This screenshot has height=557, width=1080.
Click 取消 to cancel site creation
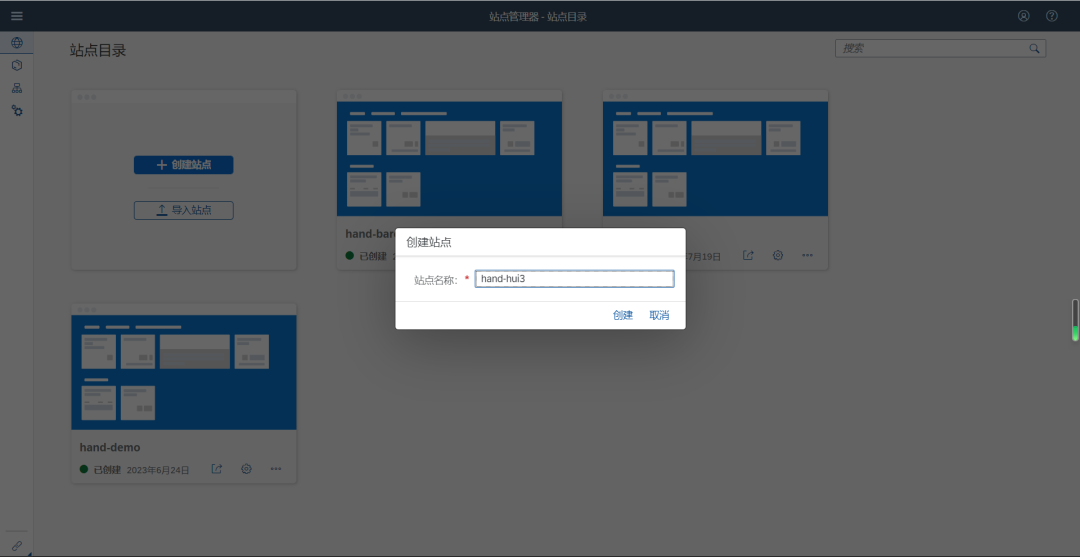tap(659, 315)
